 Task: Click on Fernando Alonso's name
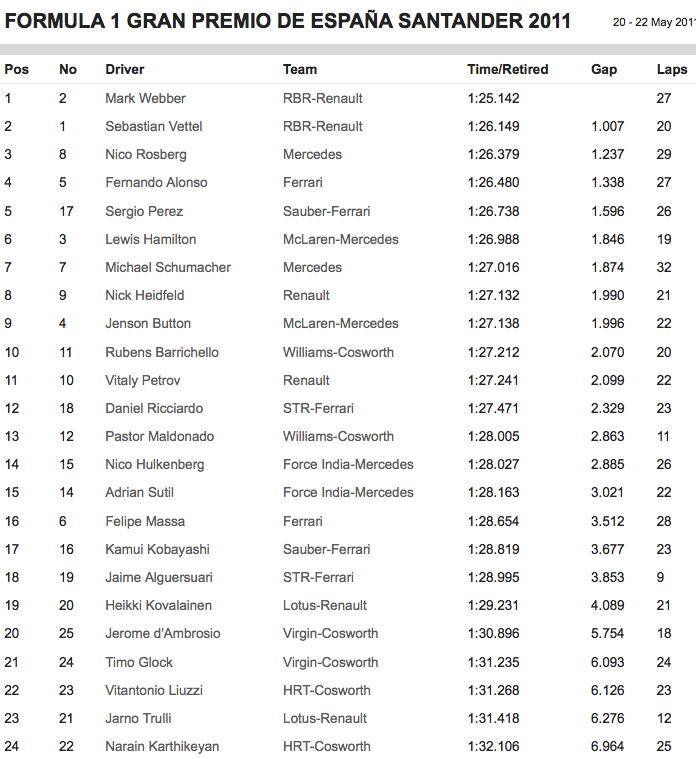[156, 183]
